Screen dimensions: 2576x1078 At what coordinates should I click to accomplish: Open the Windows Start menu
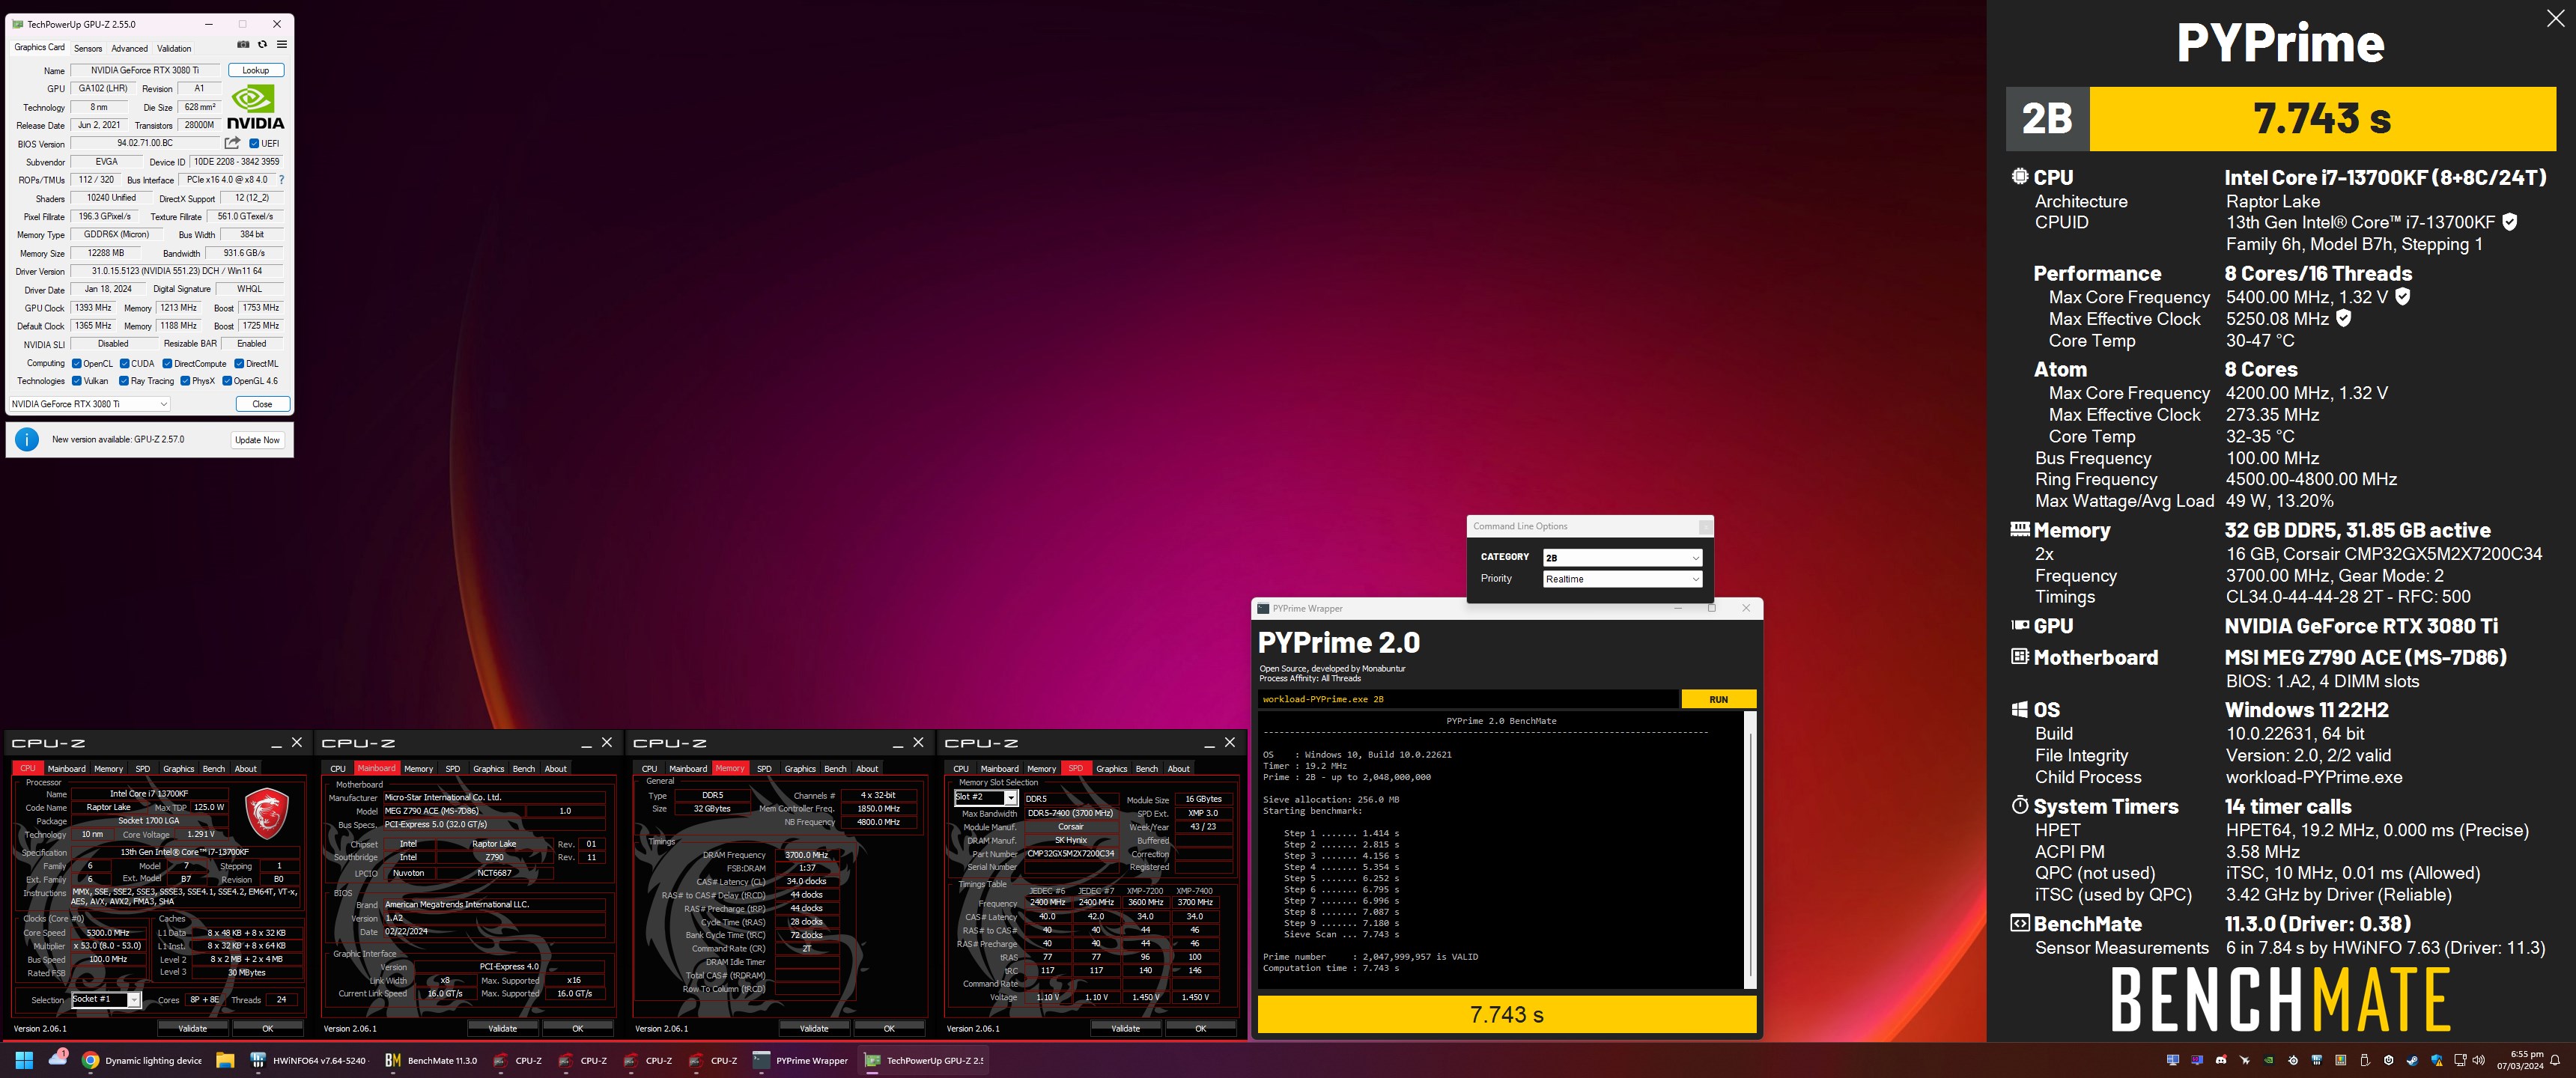tap(25, 1060)
